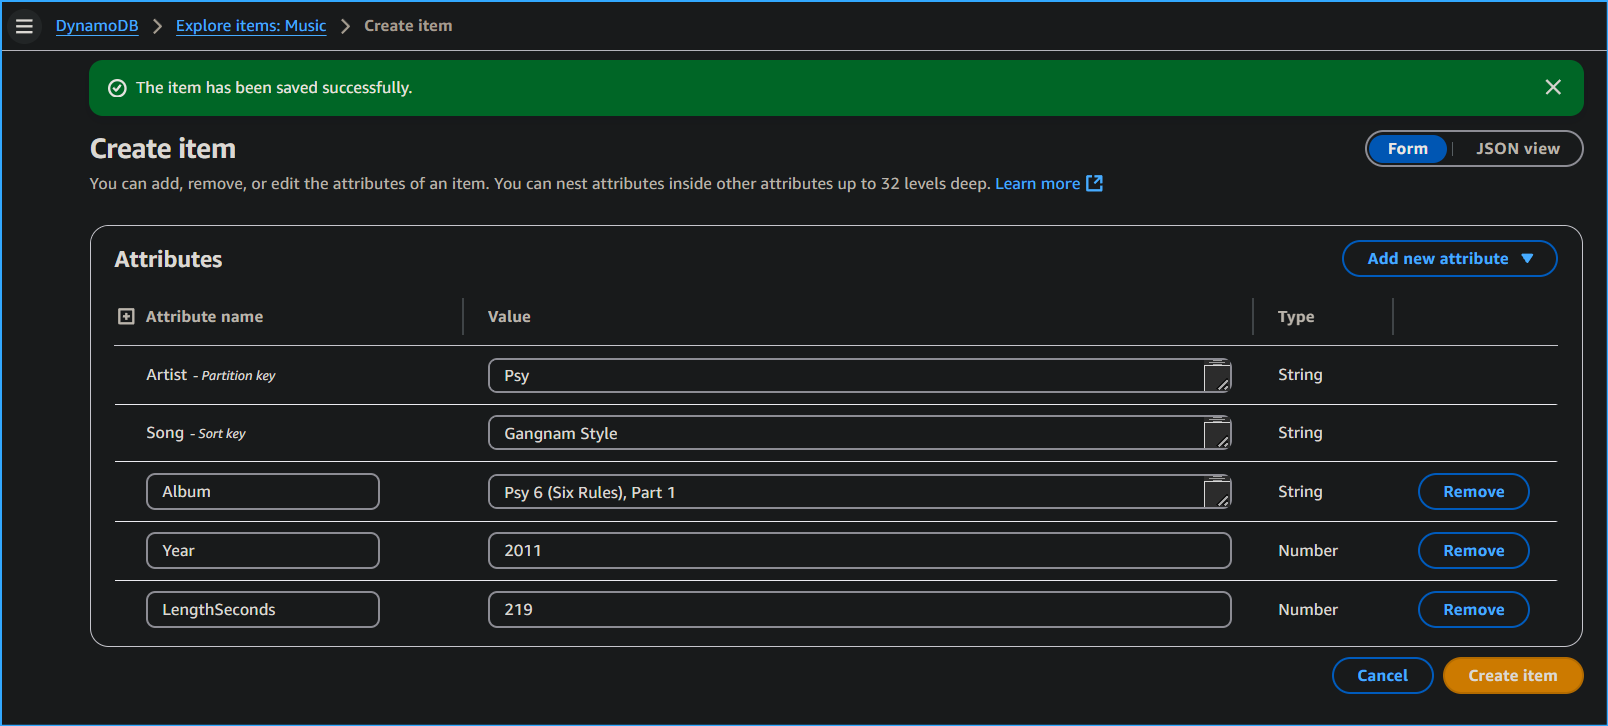This screenshot has height=726, width=1608.
Task: Click the String type of Artist row
Action: click(1300, 375)
